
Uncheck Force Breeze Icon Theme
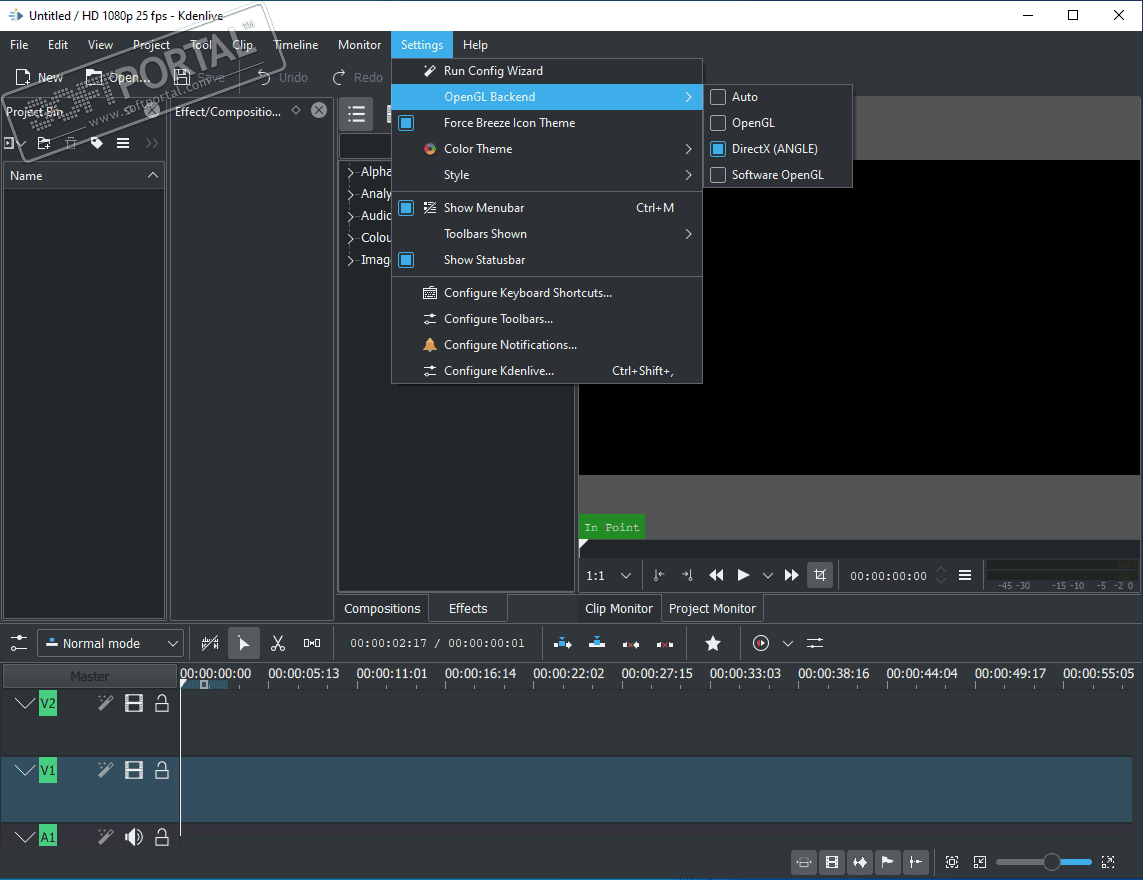pyautogui.click(x=406, y=123)
